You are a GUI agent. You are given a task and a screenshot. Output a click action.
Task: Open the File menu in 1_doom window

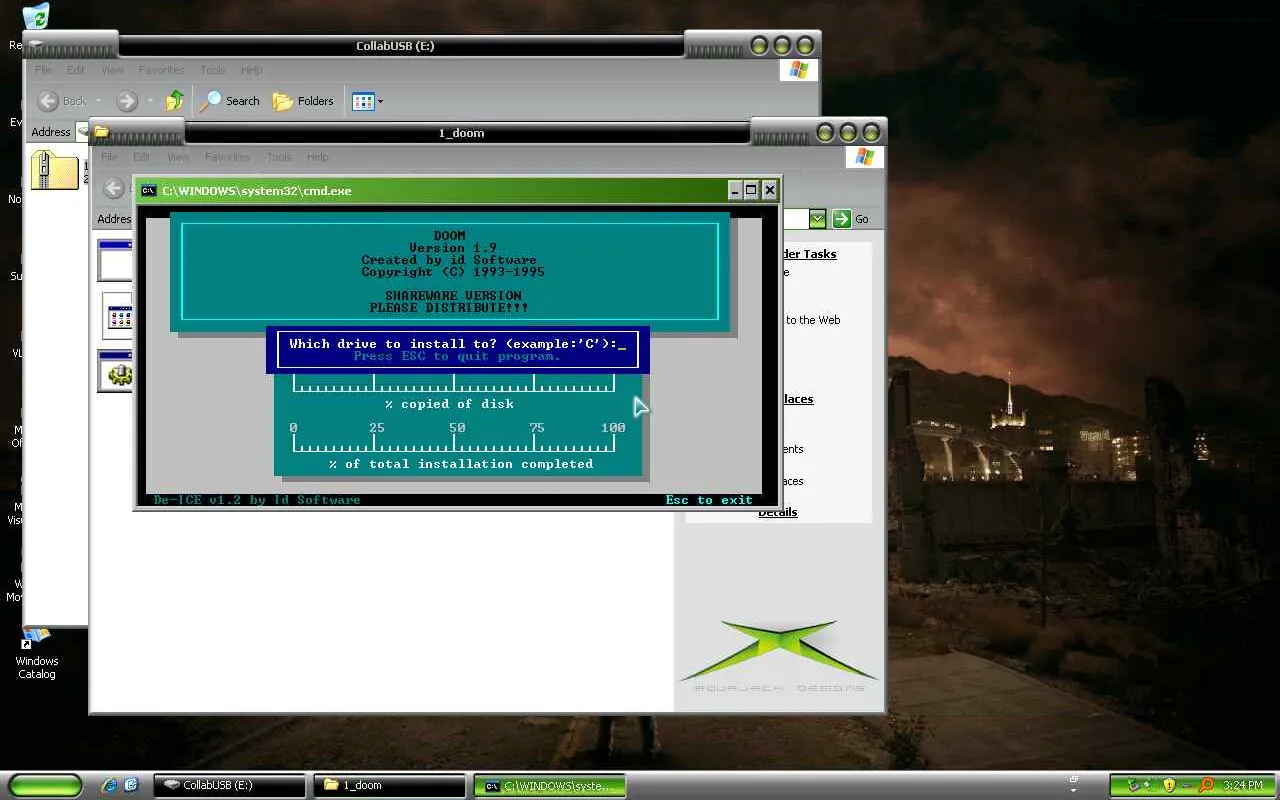(x=109, y=157)
